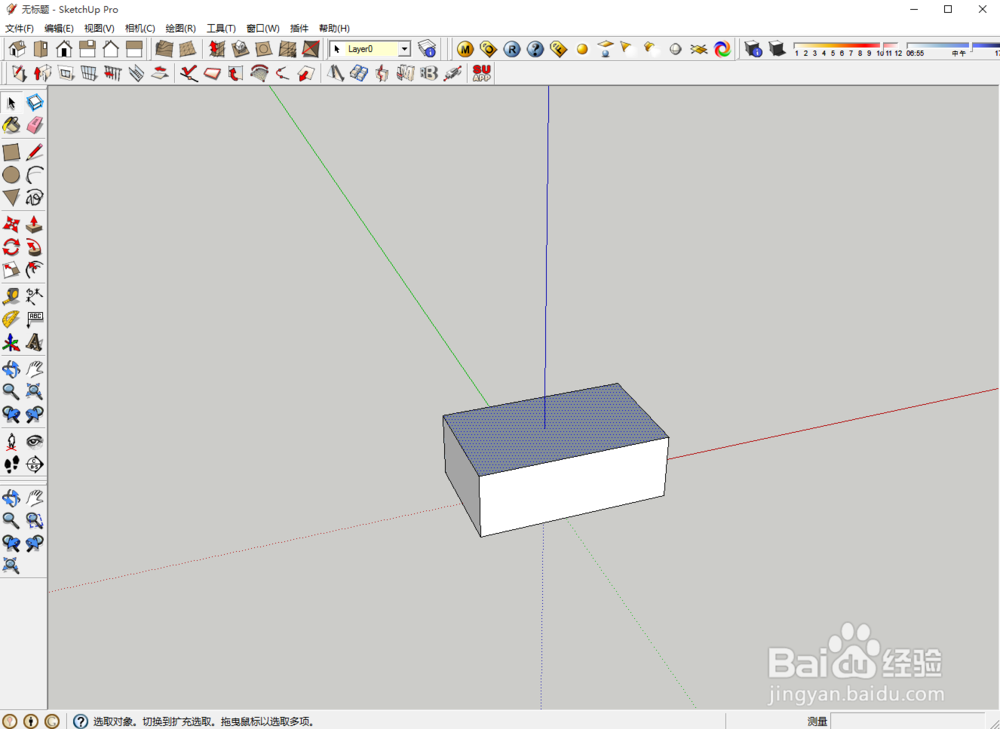Switch to Right view
Screen dimensions: 1000x729
tap(87, 49)
